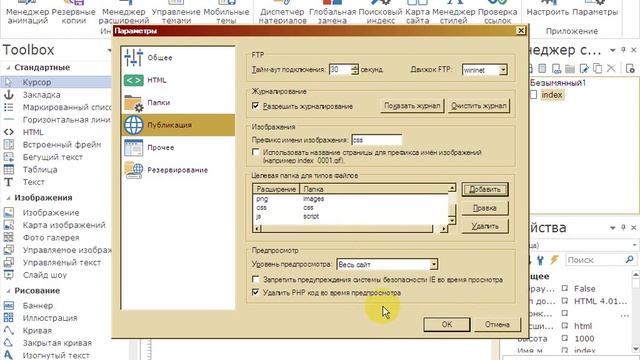Toggle the IE security warnings checkbox
This screenshot has height=360, width=640.
(x=256, y=280)
